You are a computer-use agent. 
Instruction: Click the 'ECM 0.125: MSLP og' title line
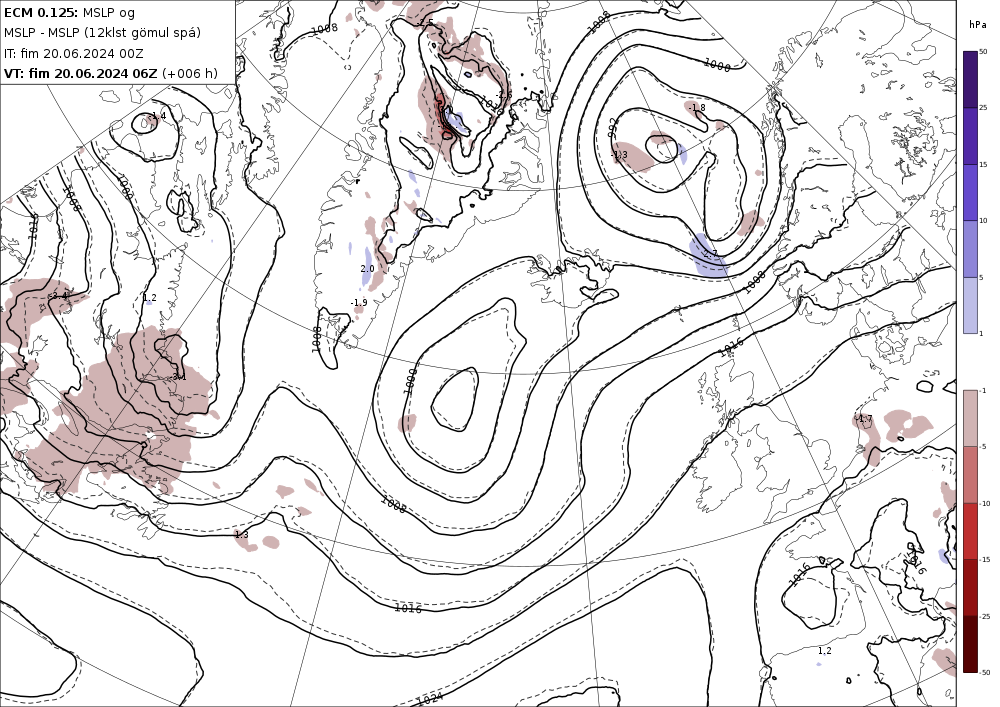[70, 12]
